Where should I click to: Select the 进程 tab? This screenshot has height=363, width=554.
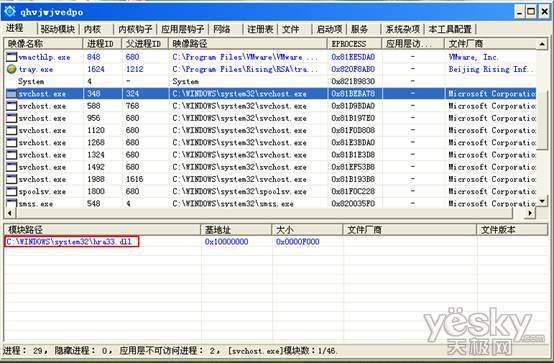tap(15, 28)
